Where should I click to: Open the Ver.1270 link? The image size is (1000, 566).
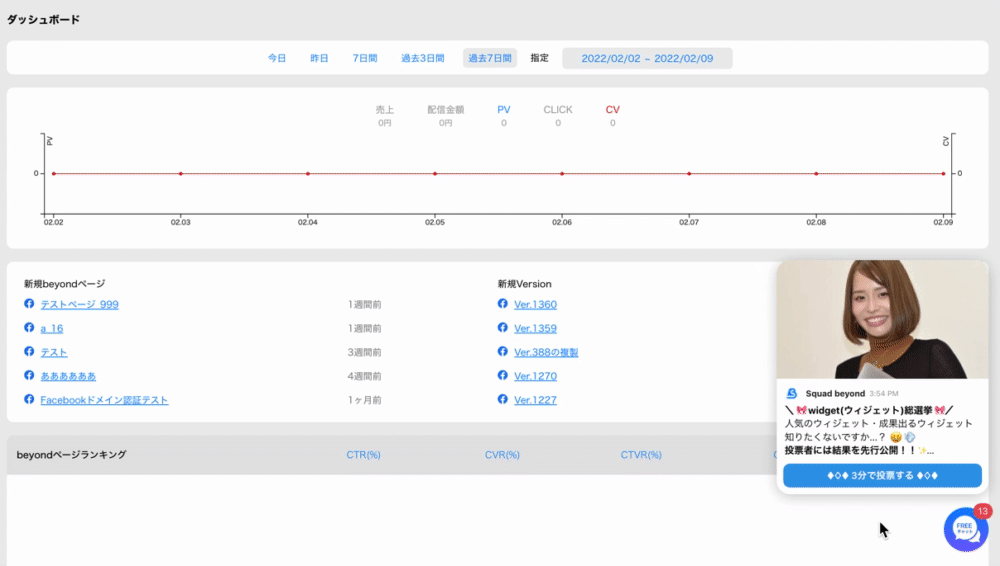(536, 376)
